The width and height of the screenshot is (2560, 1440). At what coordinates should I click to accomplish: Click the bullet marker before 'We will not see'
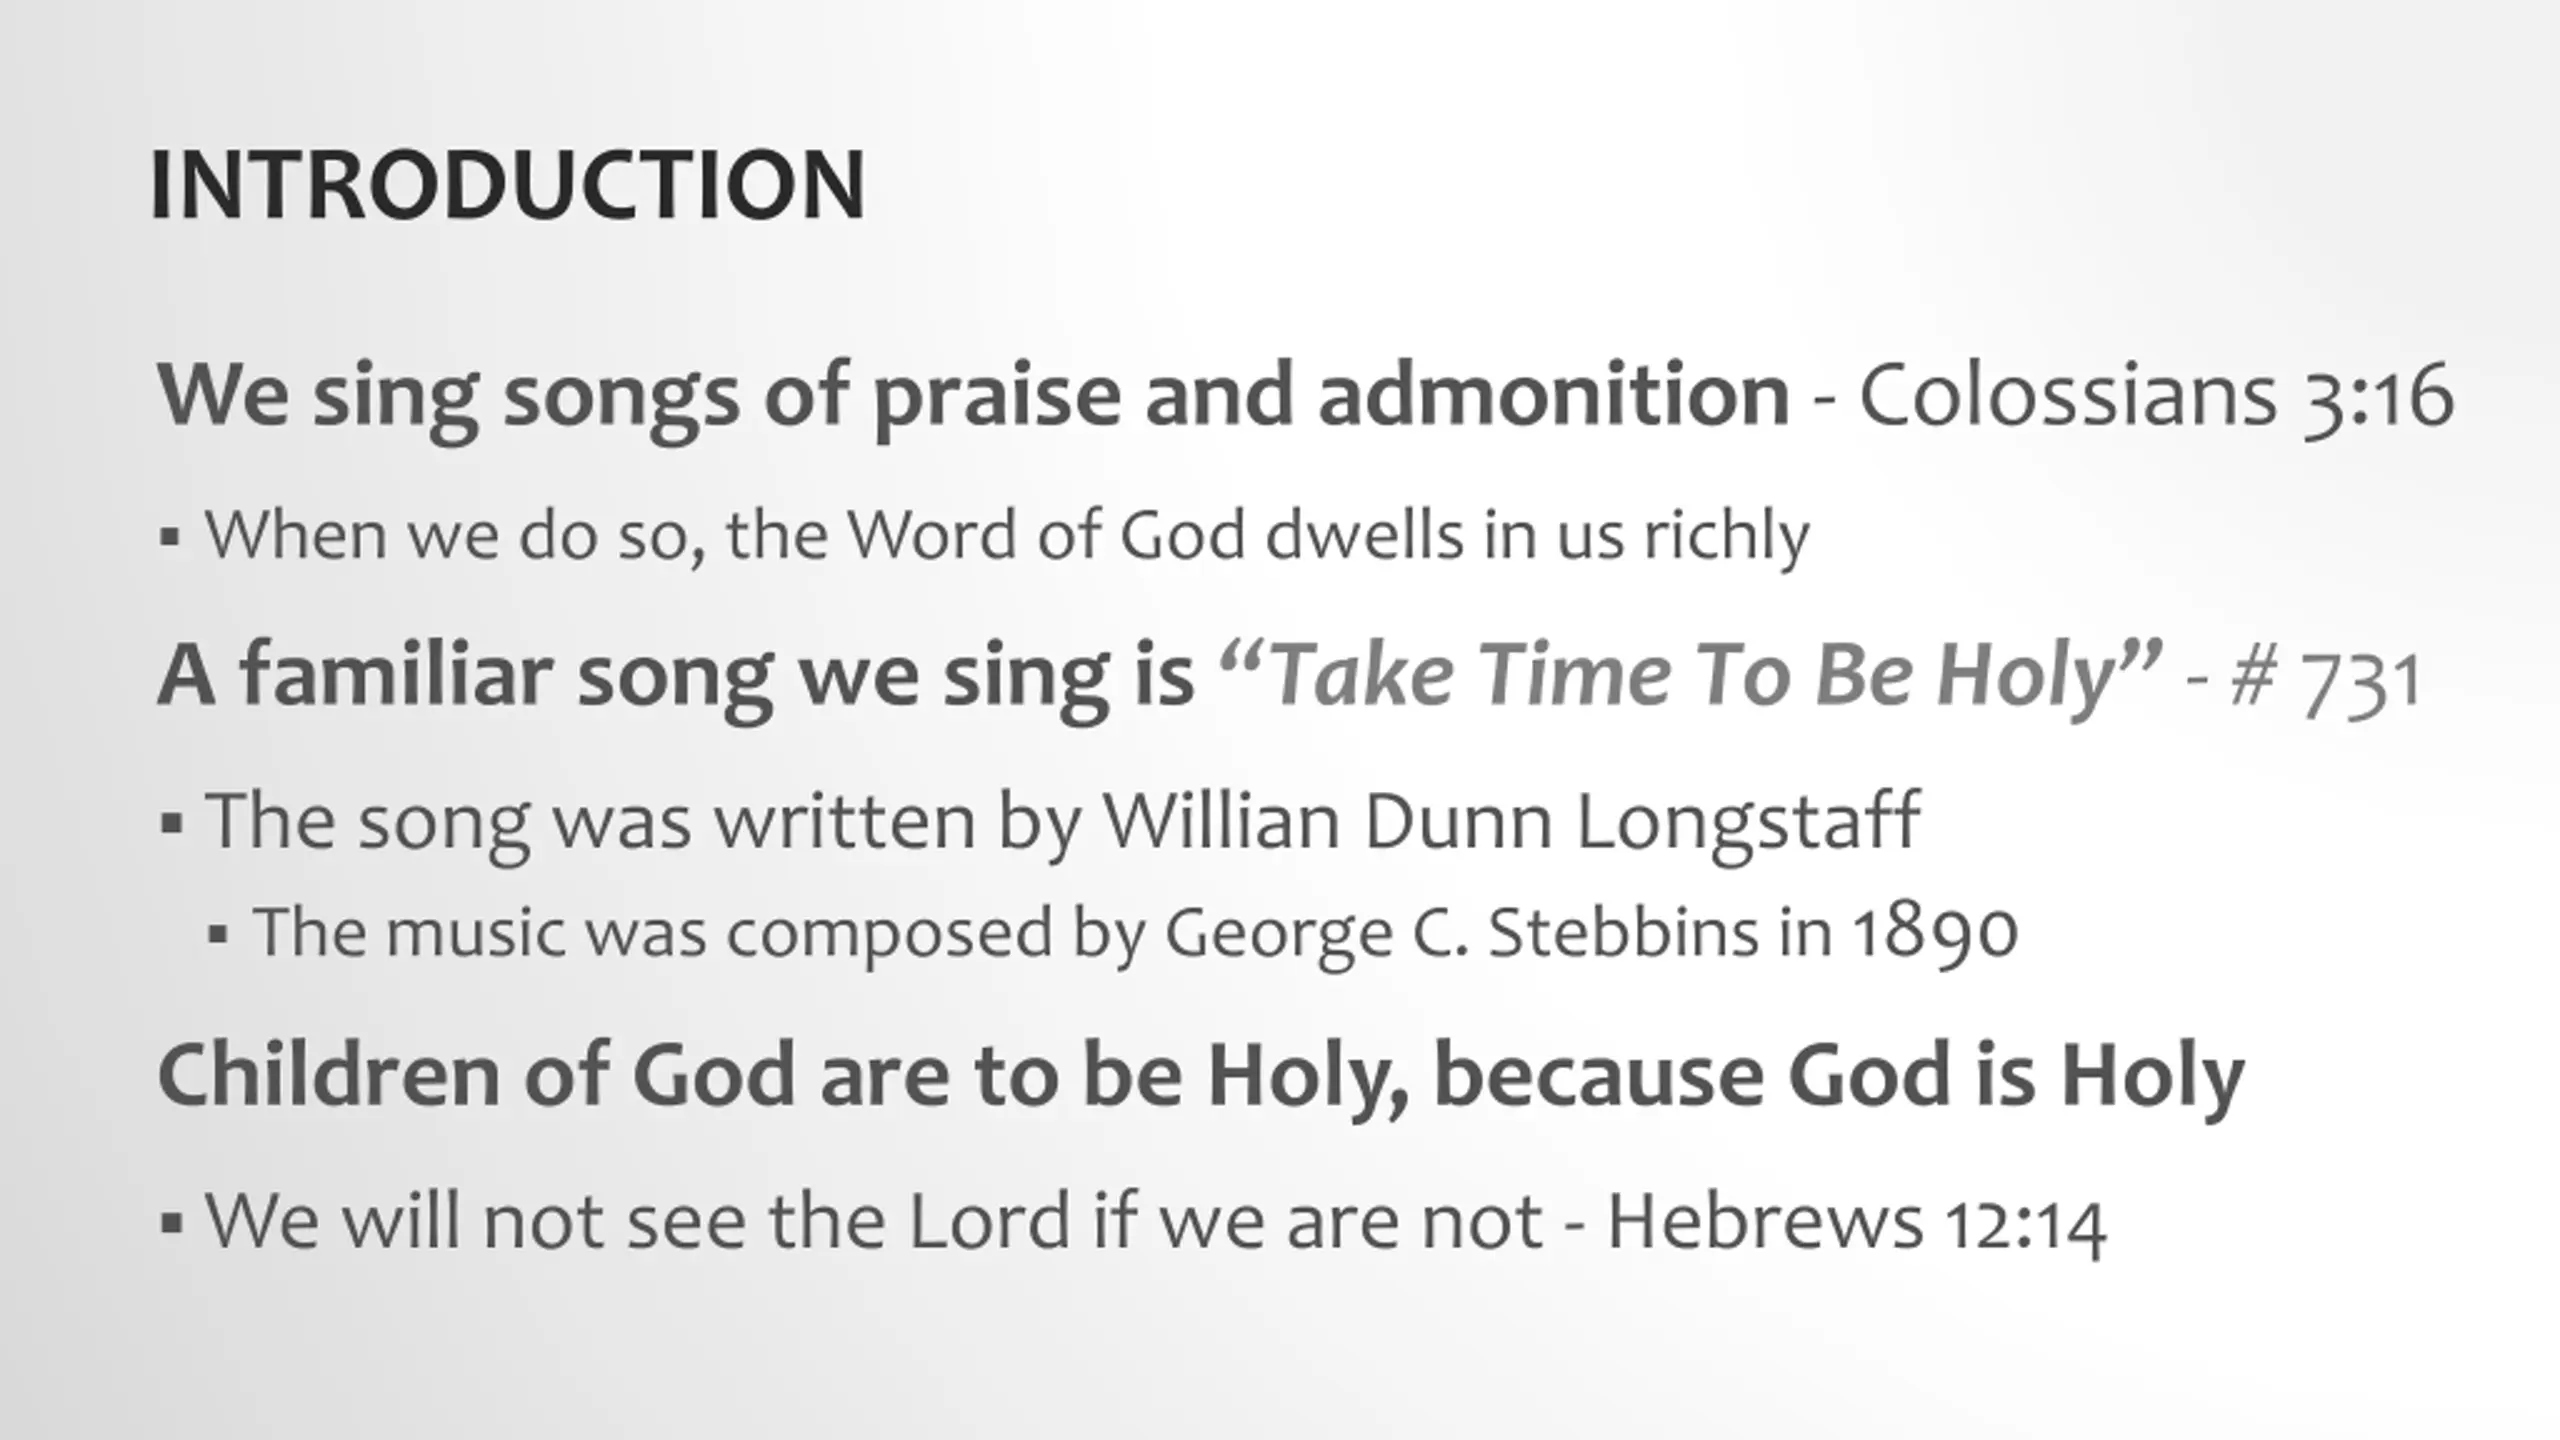point(170,1223)
